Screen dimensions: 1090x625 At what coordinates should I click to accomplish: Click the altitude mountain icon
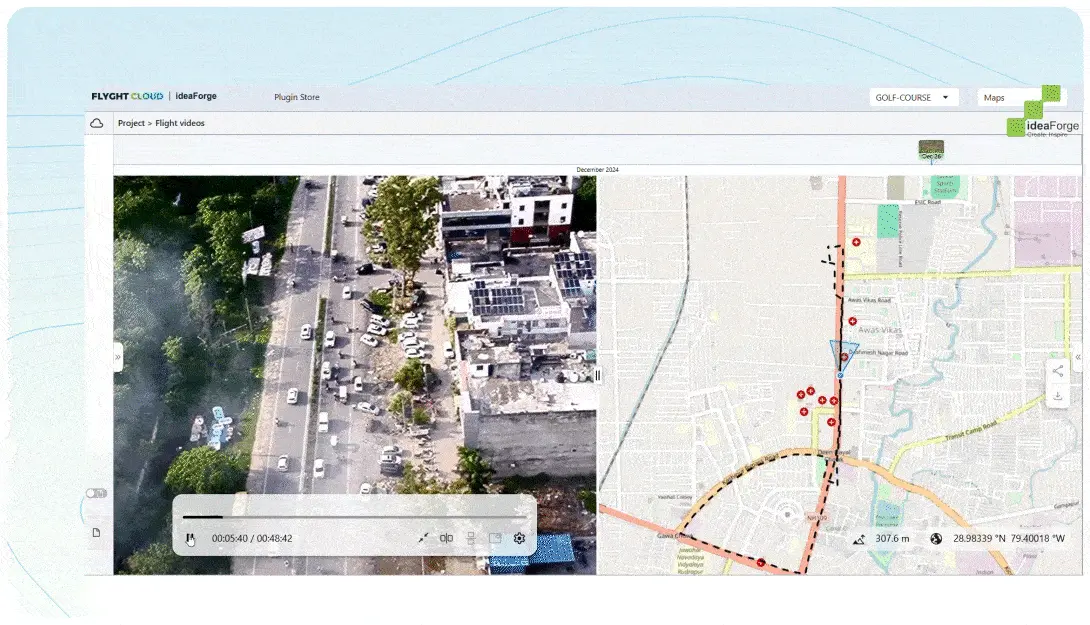click(859, 539)
